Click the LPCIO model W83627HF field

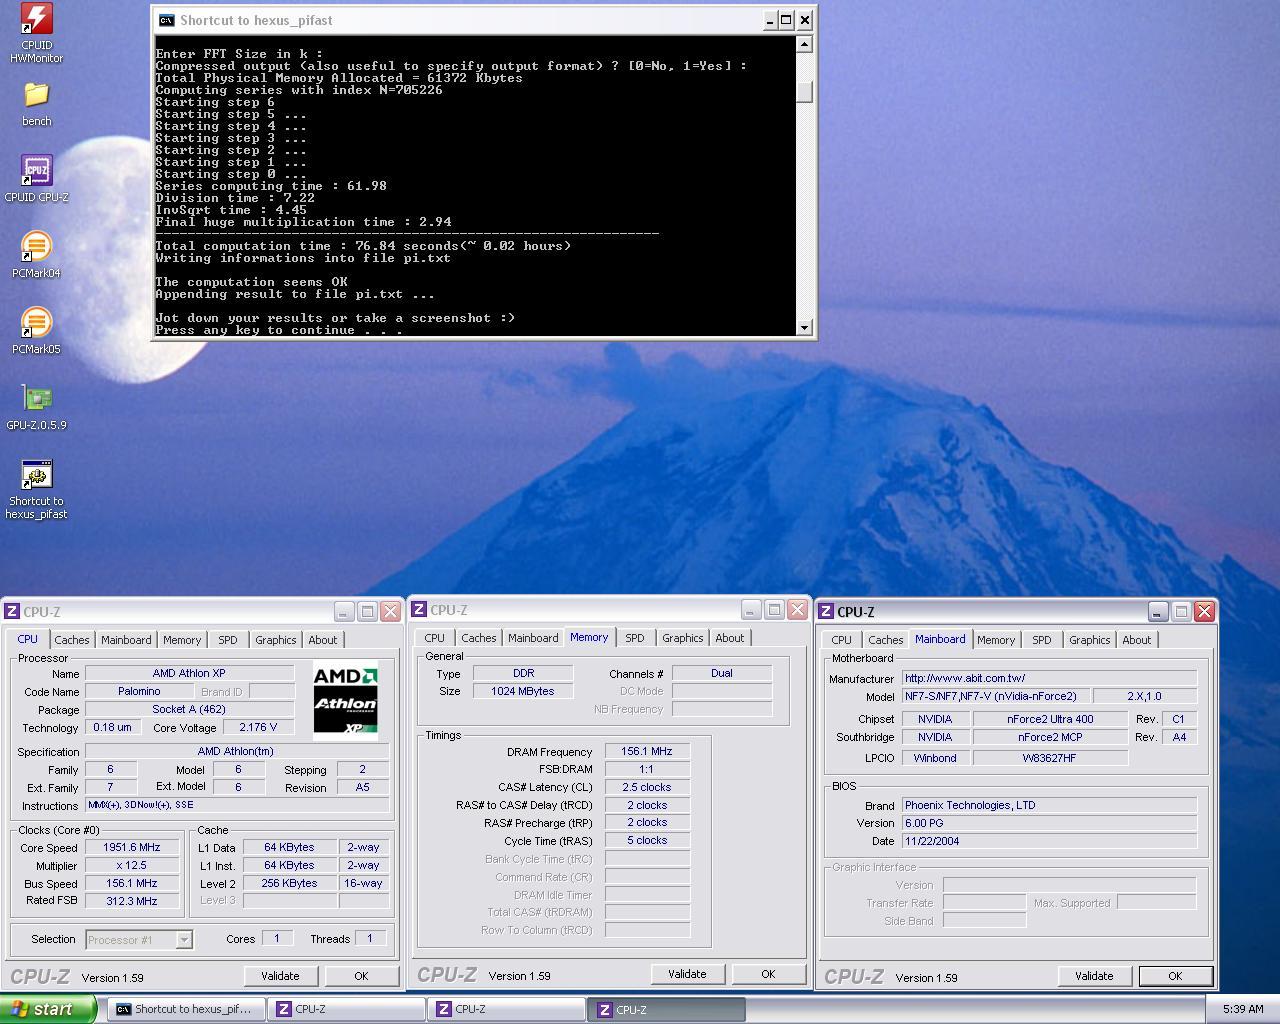[x=1050, y=758]
